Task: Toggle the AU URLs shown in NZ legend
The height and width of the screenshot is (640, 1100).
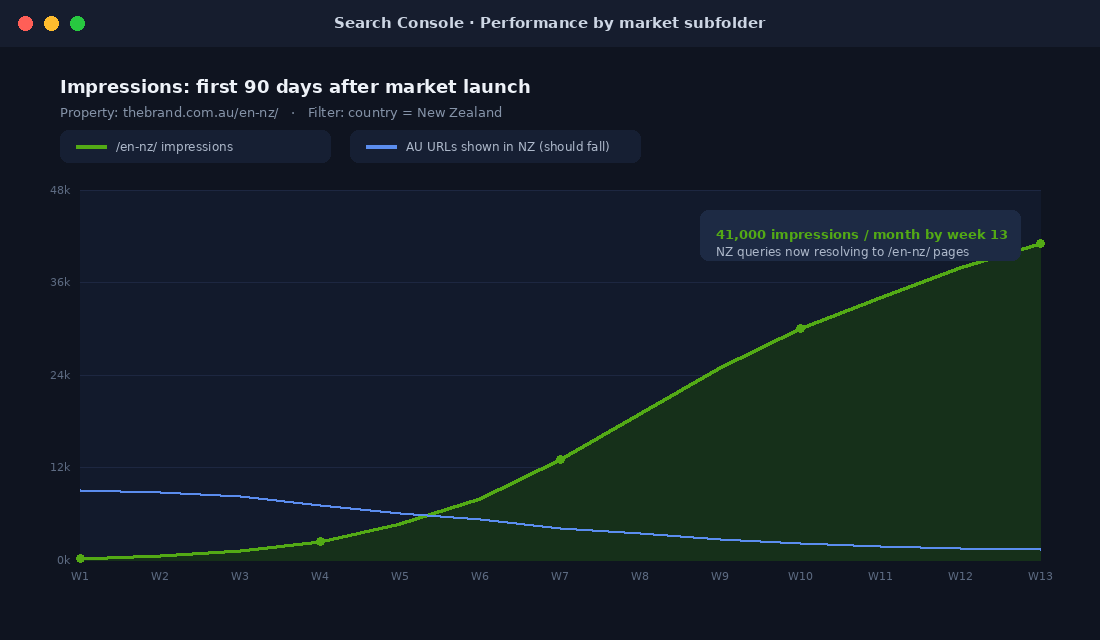Action: tap(495, 147)
